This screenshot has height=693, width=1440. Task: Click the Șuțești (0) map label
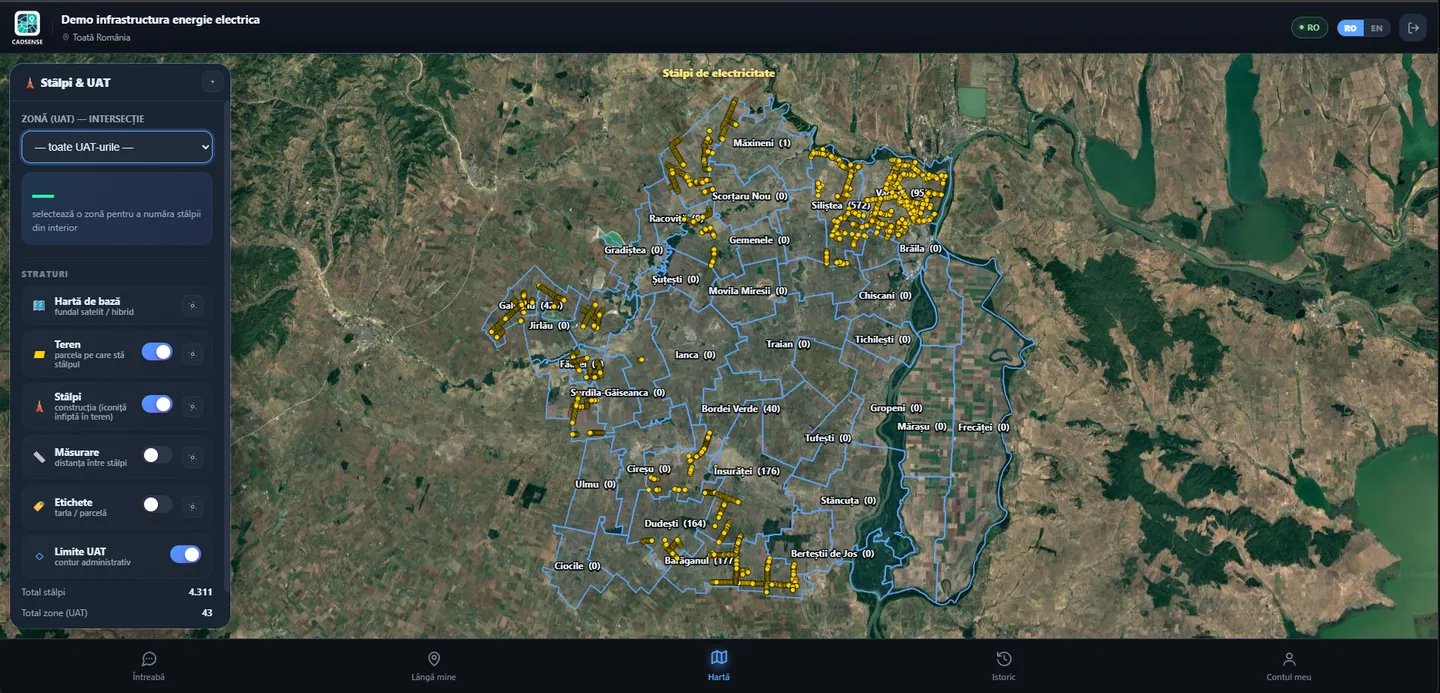[675, 280]
